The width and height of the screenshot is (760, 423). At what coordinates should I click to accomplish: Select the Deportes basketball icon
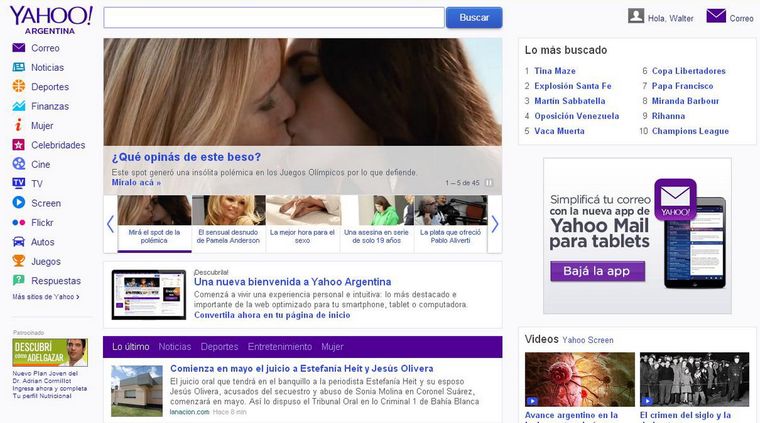(x=18, y=86)
